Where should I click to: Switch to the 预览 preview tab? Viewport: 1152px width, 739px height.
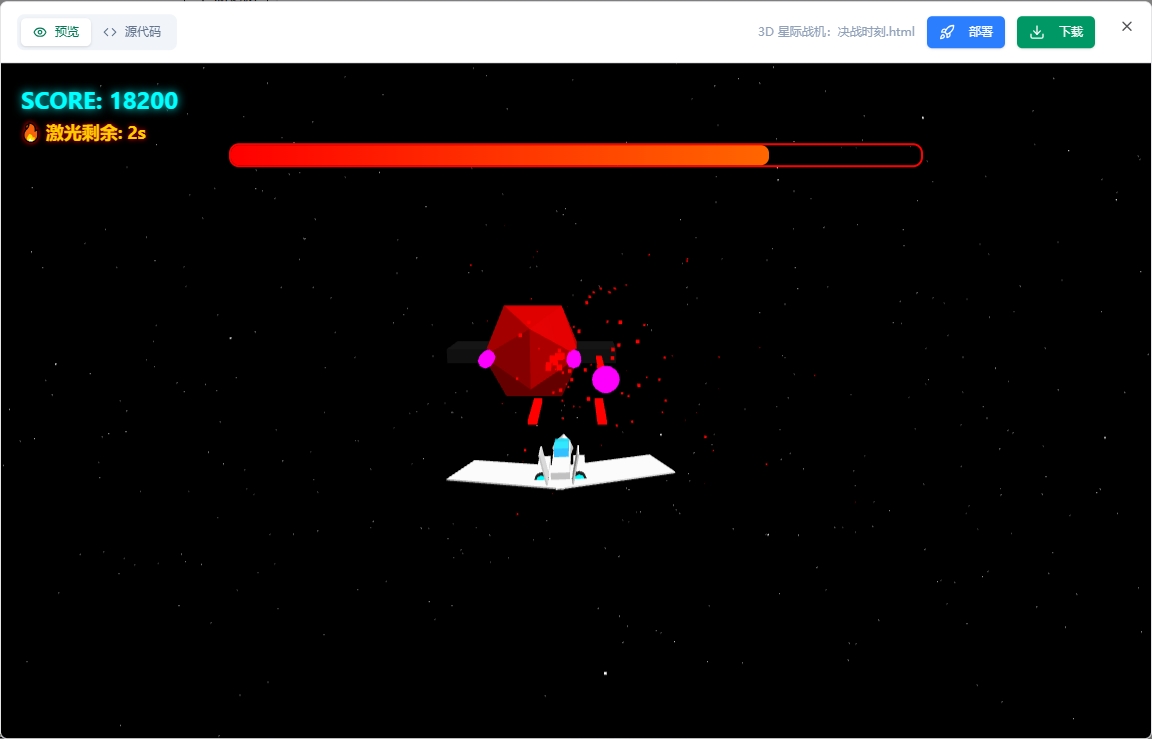(x=56, y=32)
